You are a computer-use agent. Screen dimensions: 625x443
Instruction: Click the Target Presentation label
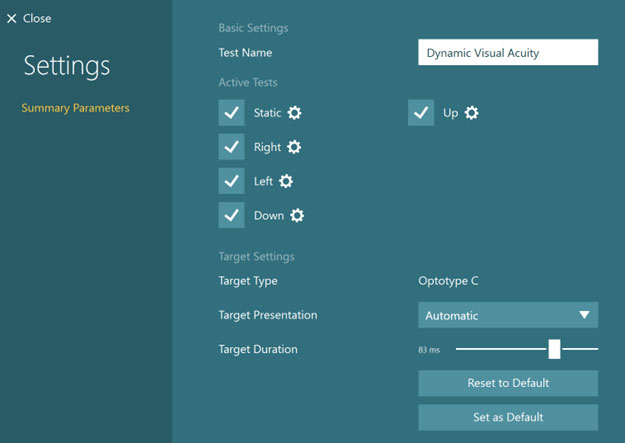(x=268, y=315)
